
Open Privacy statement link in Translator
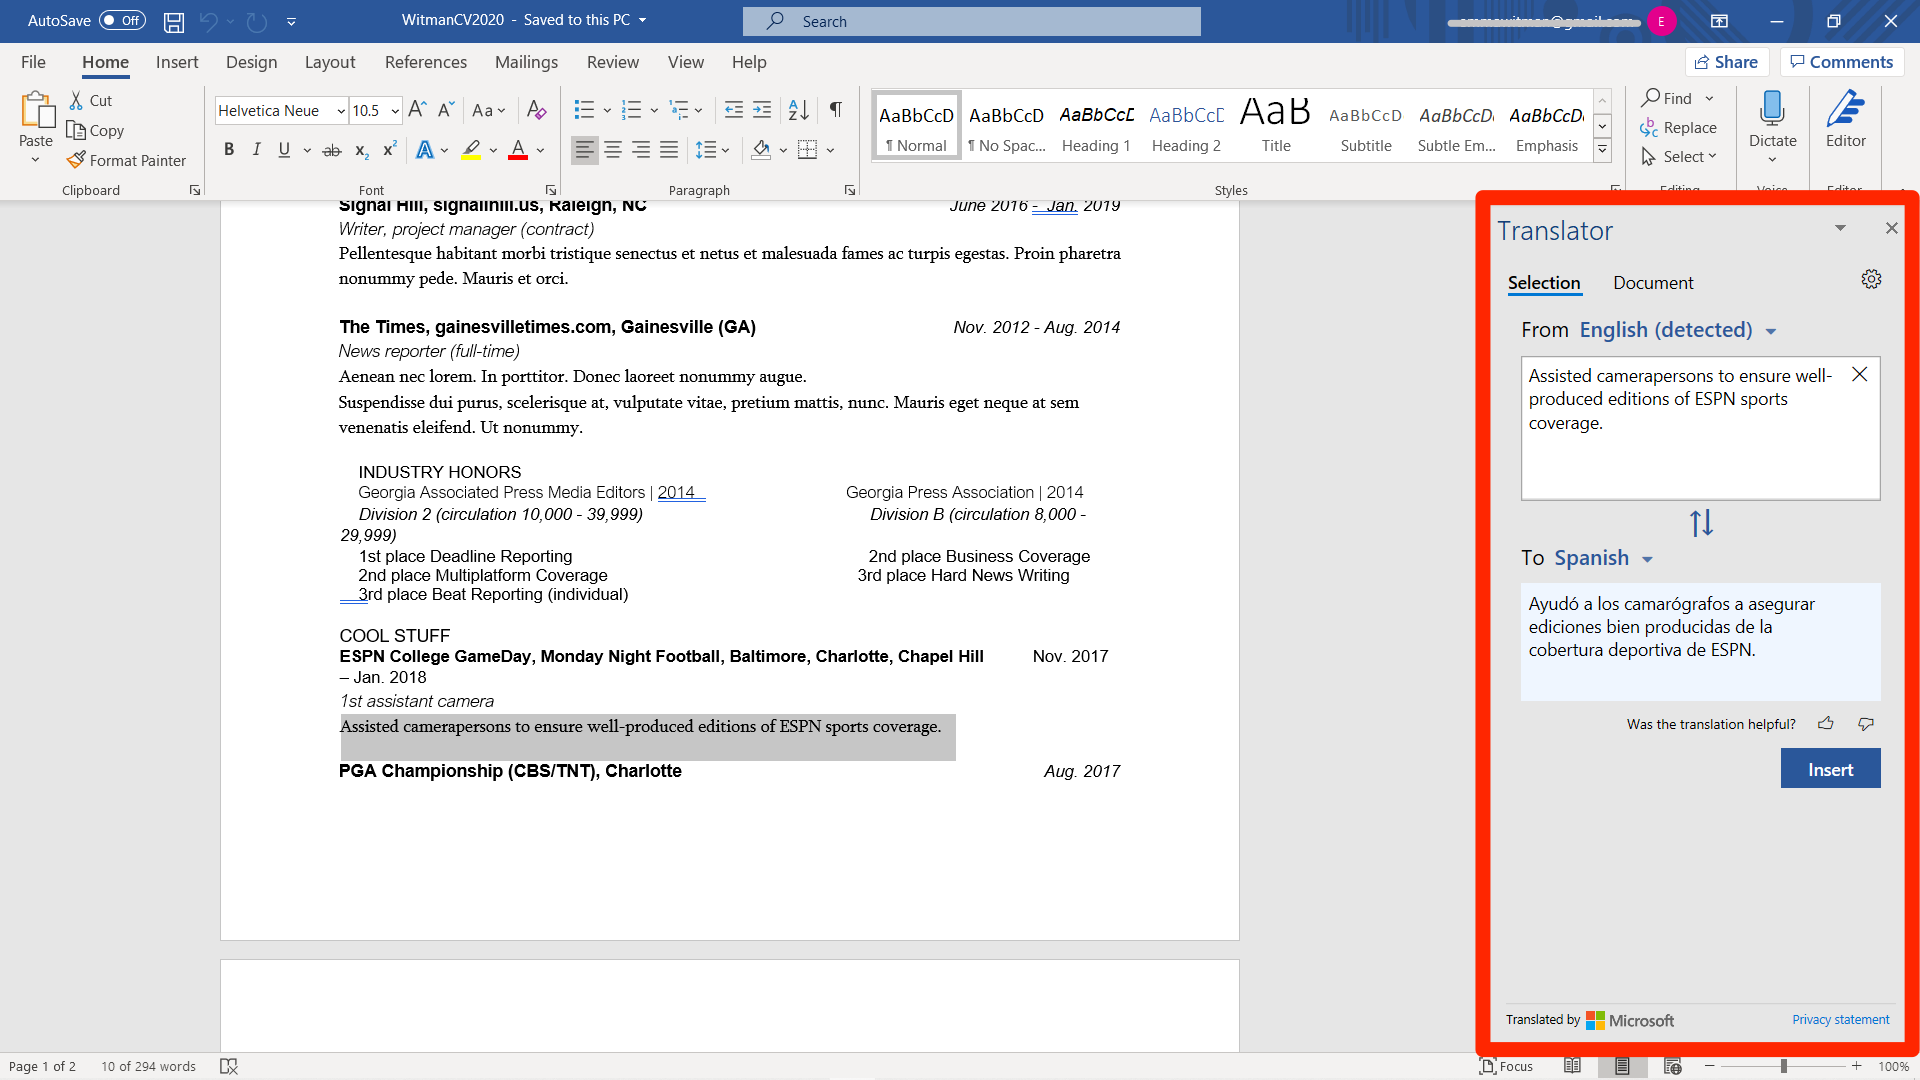pos(1841,1018)
